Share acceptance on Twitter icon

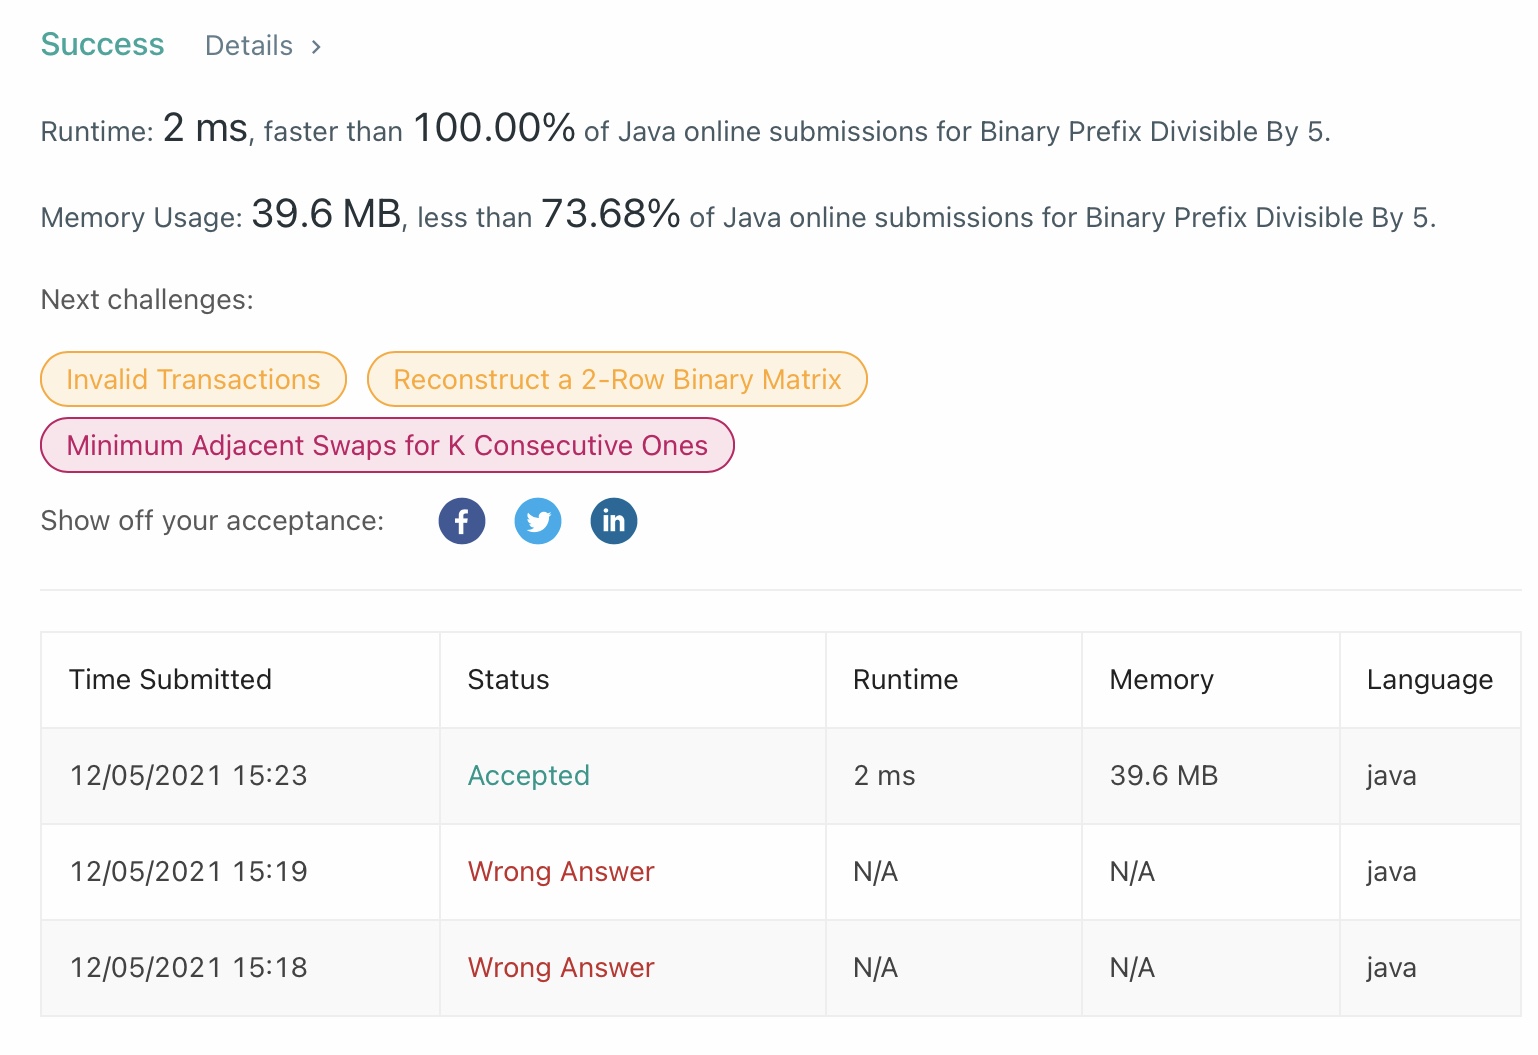point(538,521)
